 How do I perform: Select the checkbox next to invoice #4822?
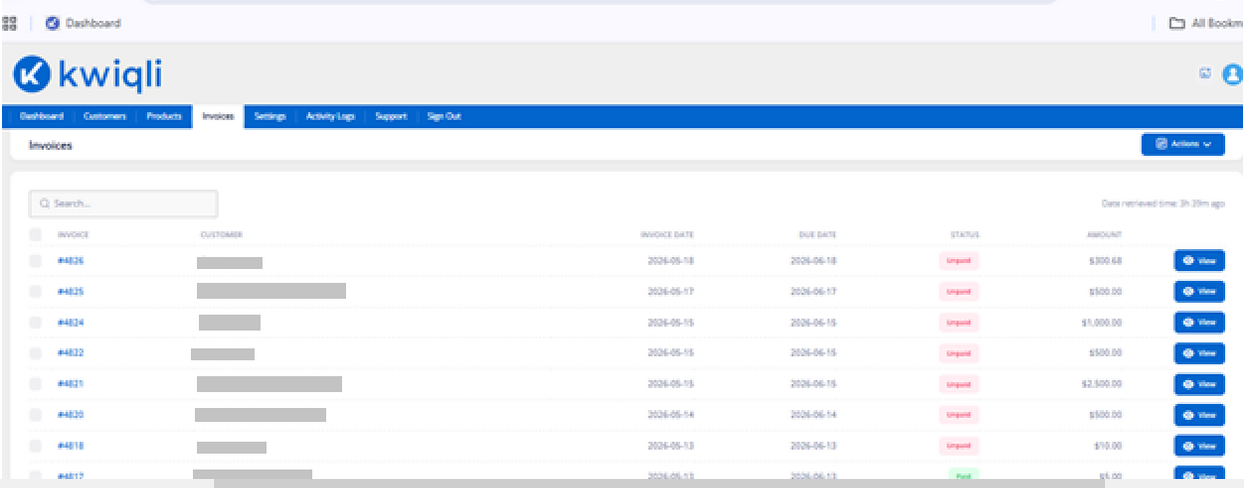click(36, 353)
